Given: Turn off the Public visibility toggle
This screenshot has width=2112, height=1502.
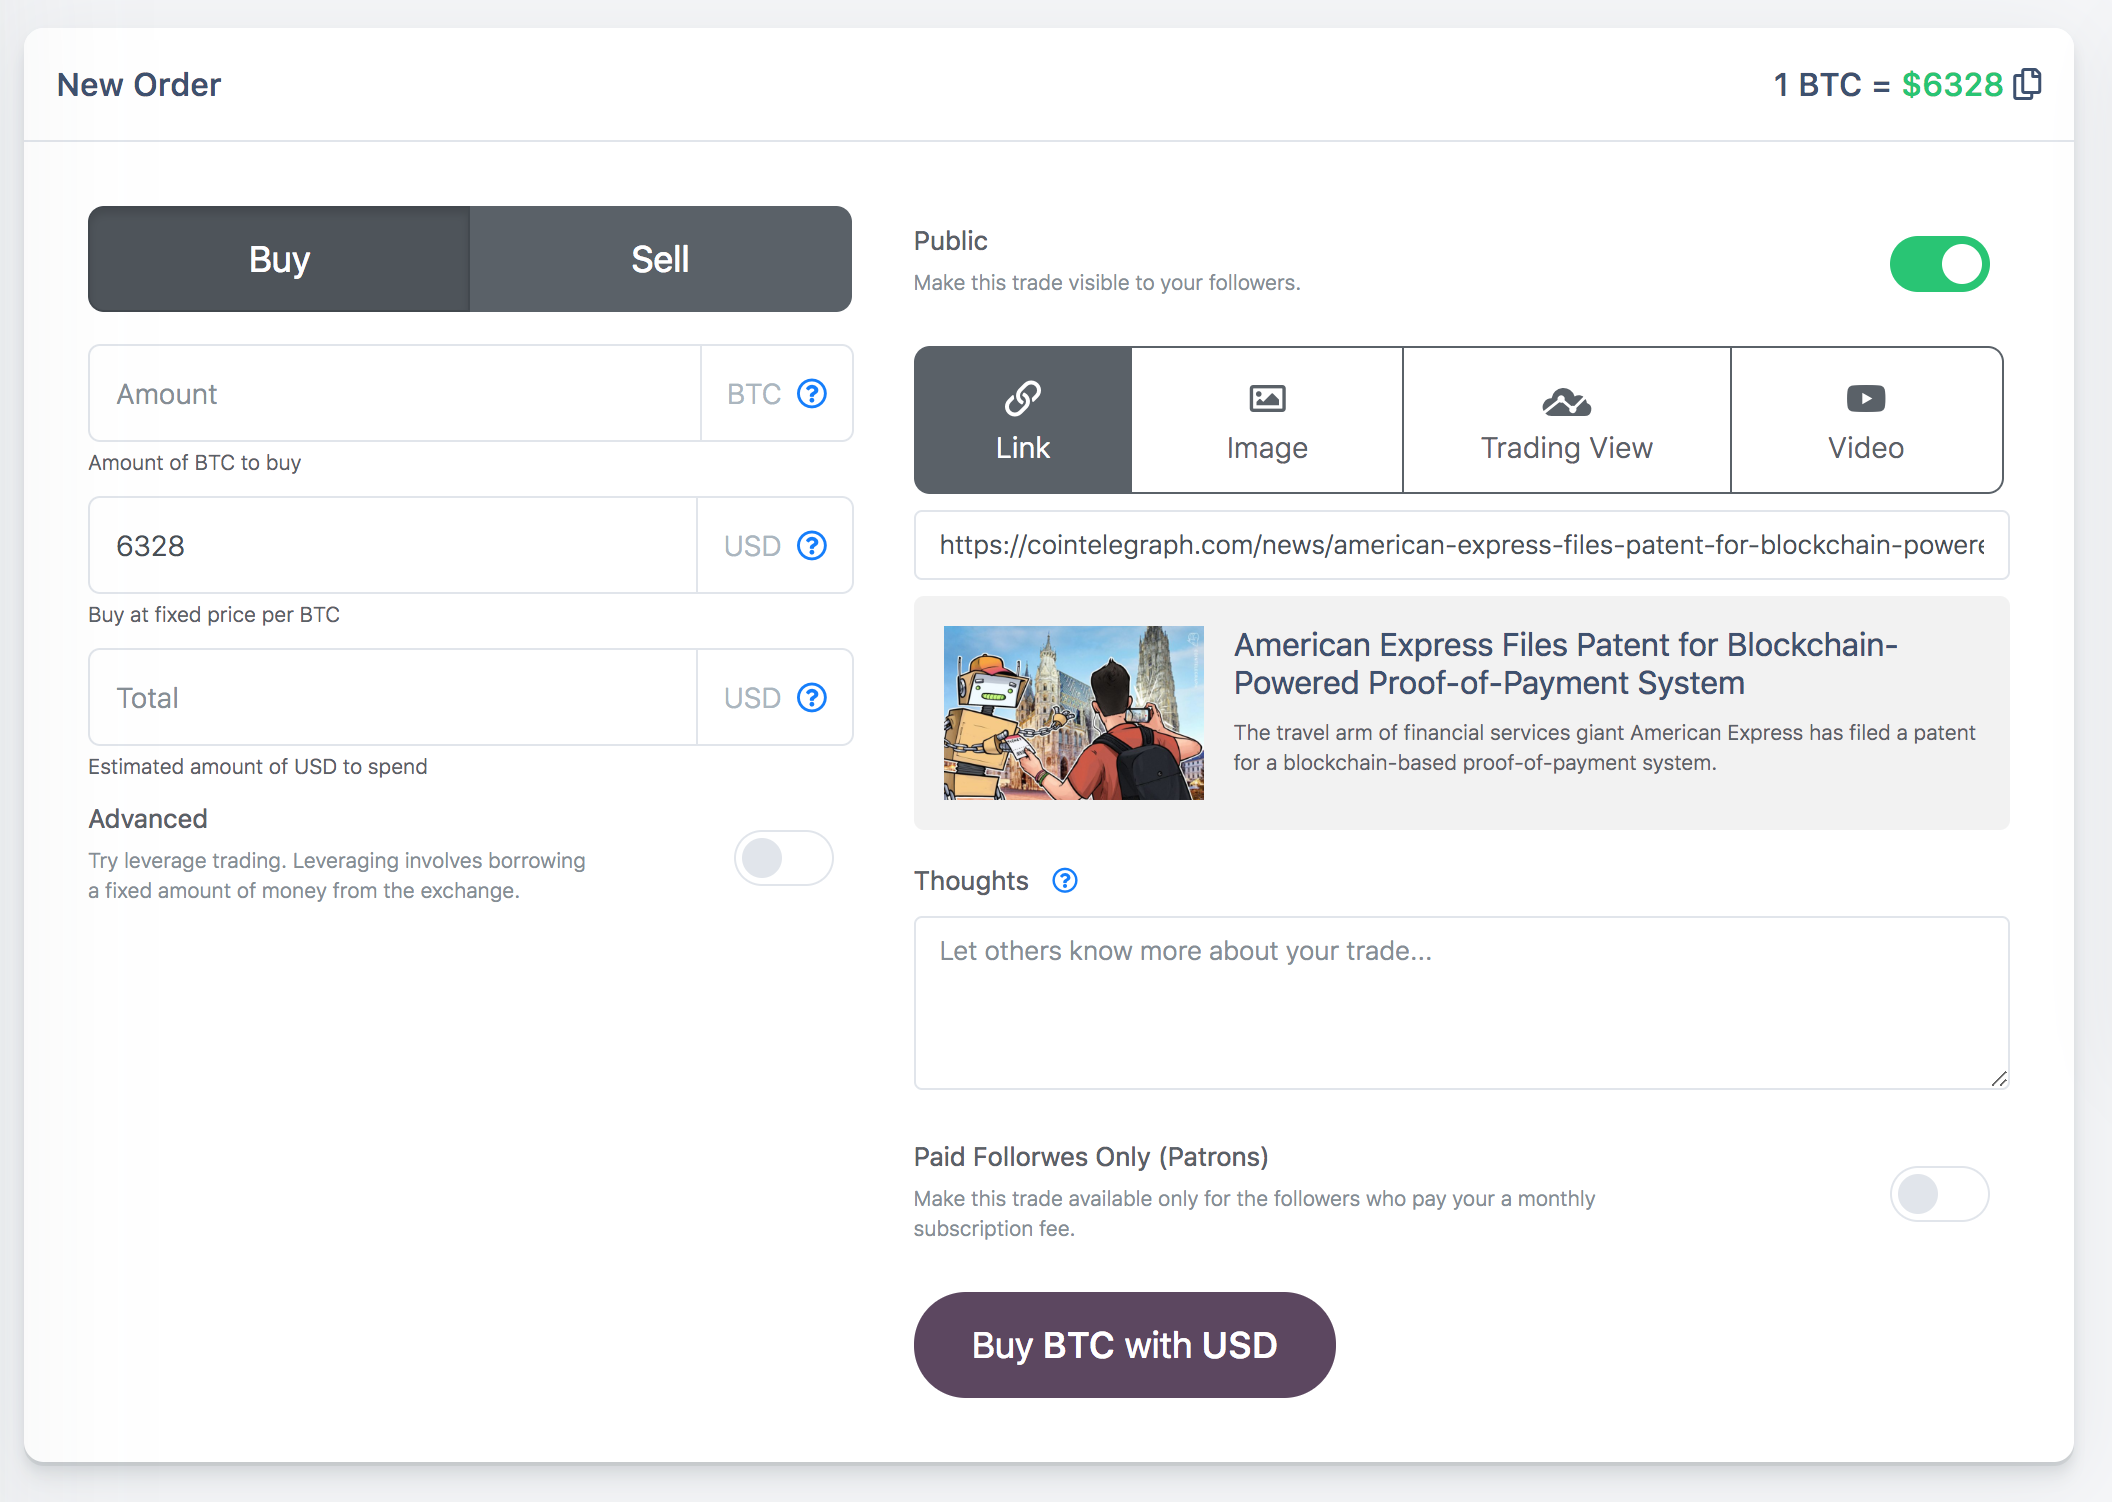Looking at the screenshot, I should pyautogui.click(x=1939, y=264).
